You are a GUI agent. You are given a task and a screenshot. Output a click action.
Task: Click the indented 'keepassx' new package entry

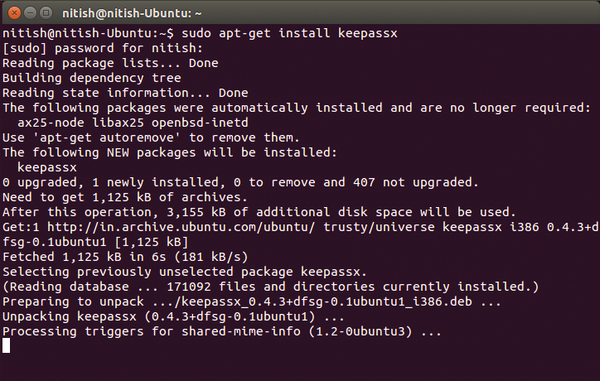[47, 168]
